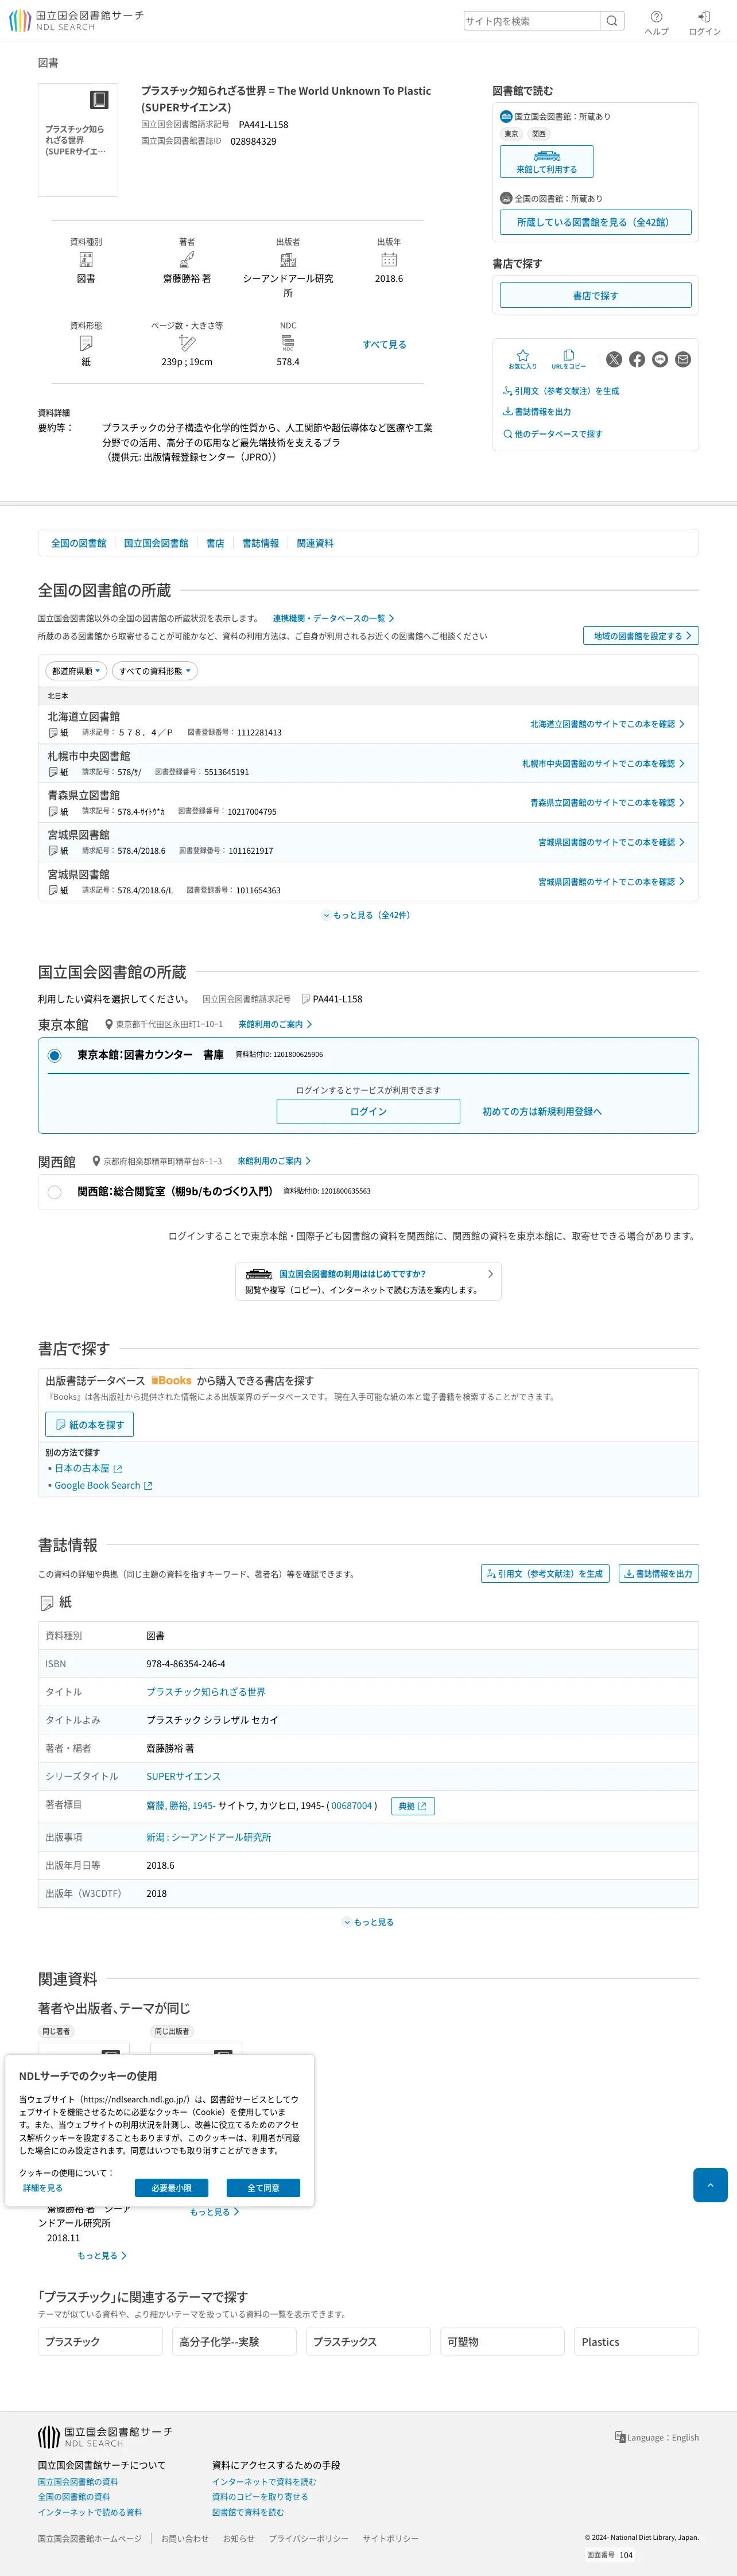Open プライバシーポリシー footer link

click(308, 2538)
